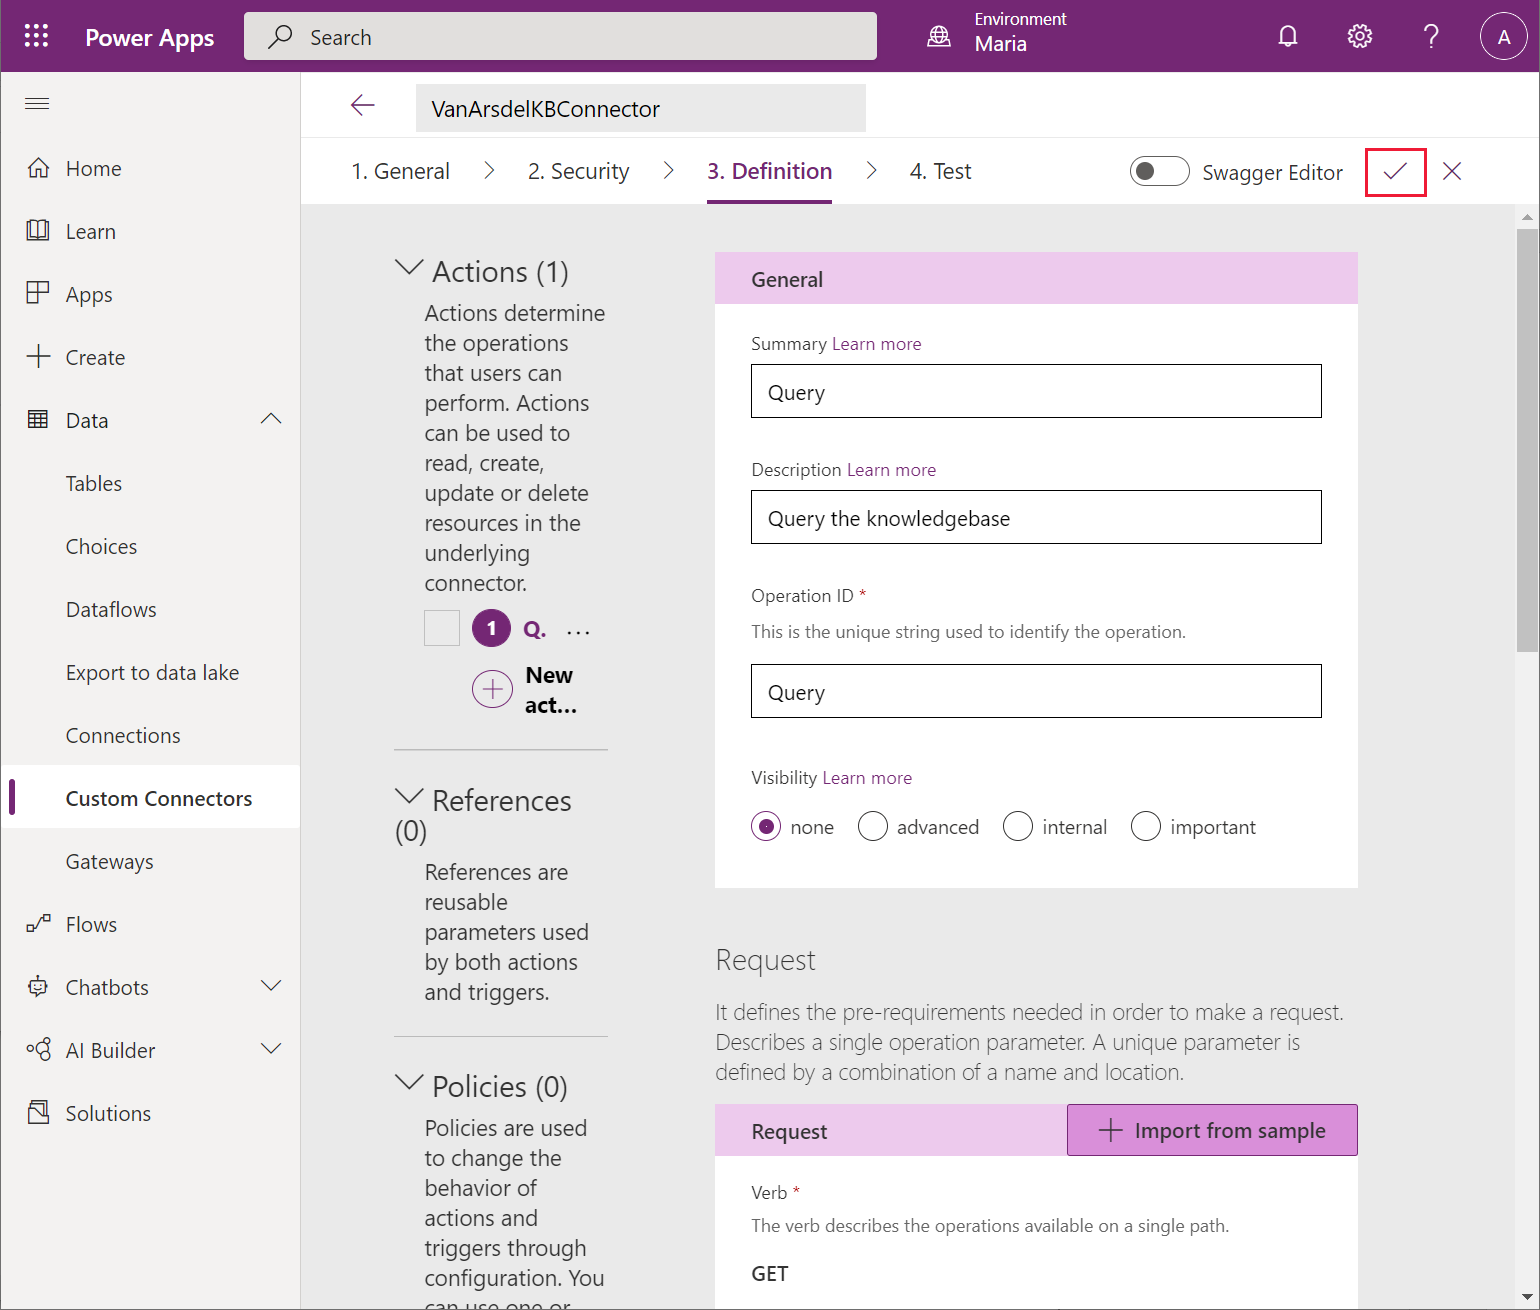1540x1310 pixels.
Task: Click the Data table icon
Action: 38,420
